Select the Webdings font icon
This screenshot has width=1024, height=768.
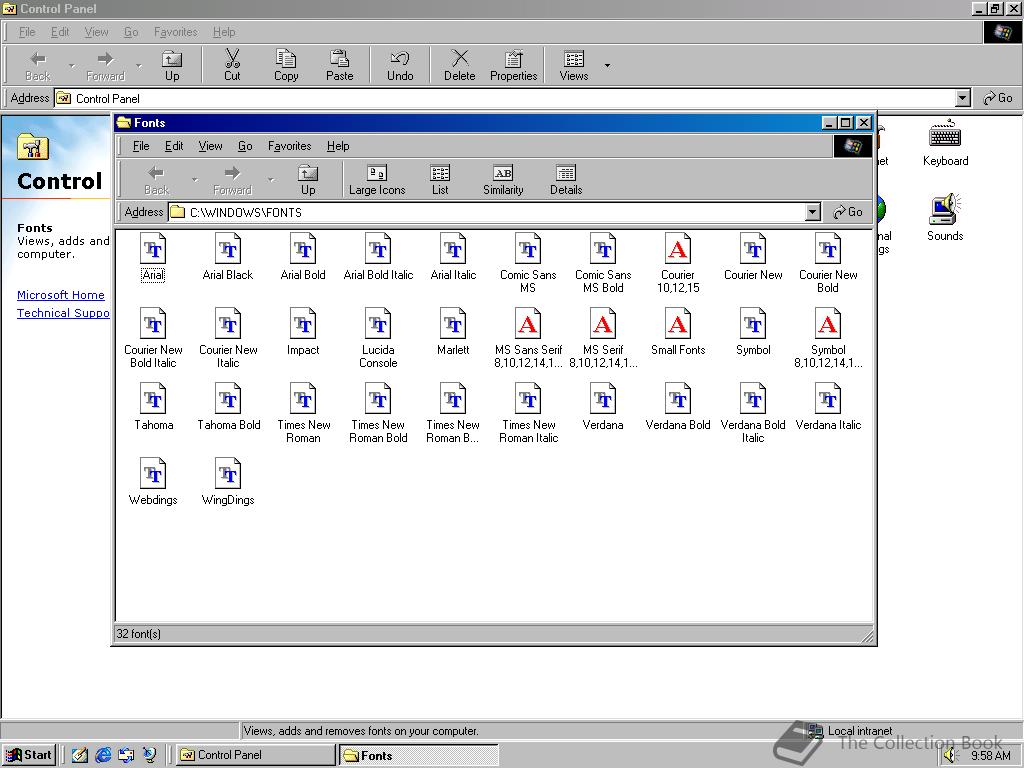[x=153, y=482]
